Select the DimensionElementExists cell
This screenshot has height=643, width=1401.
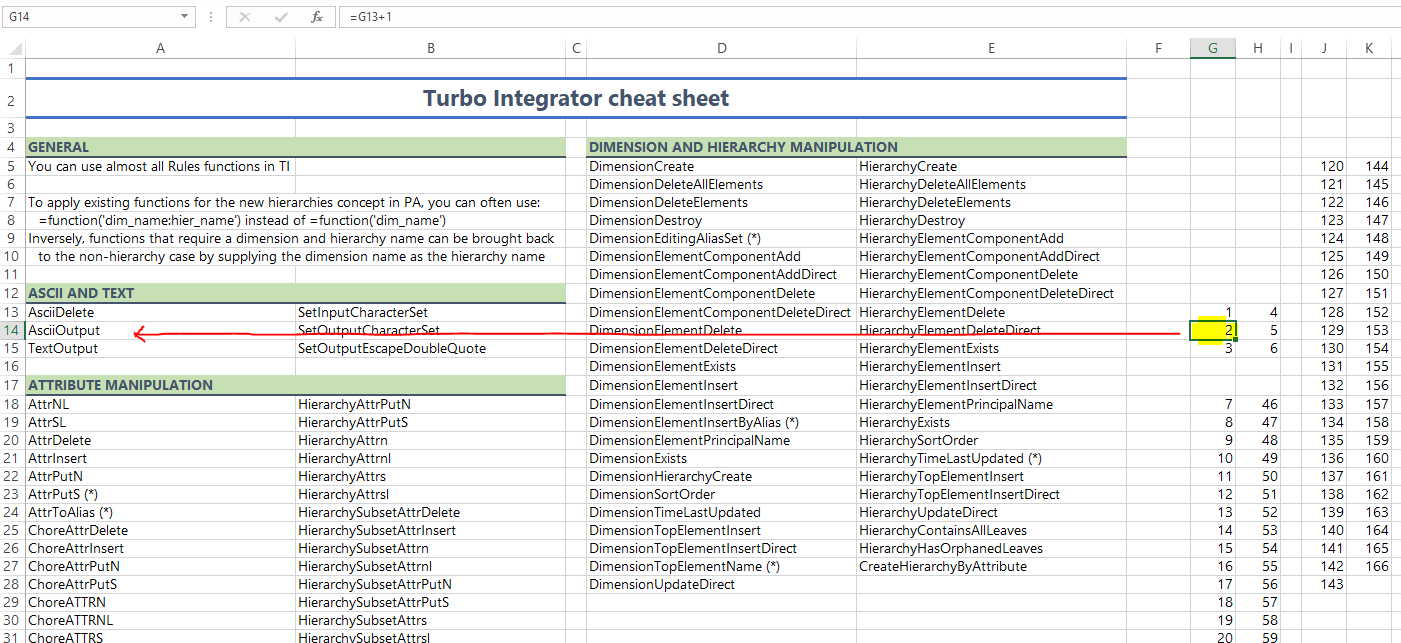722,366
